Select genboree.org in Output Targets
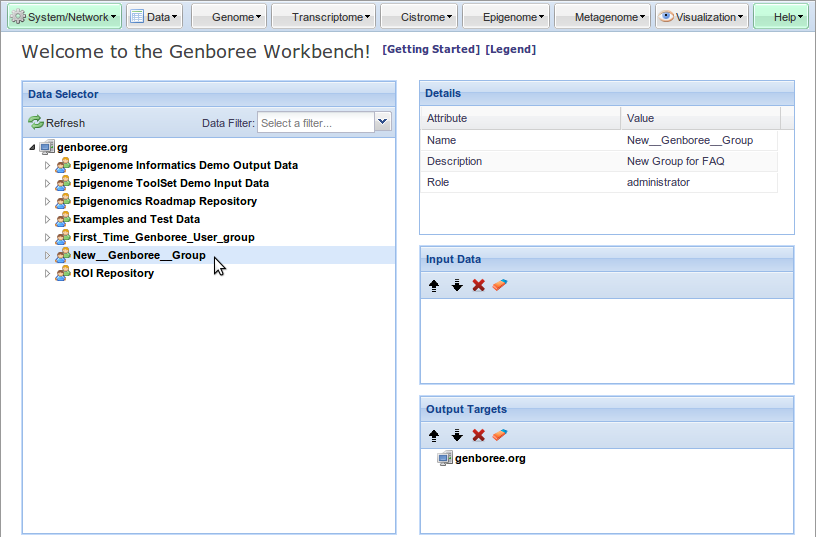The image size is (816, 537). [489, 459]
